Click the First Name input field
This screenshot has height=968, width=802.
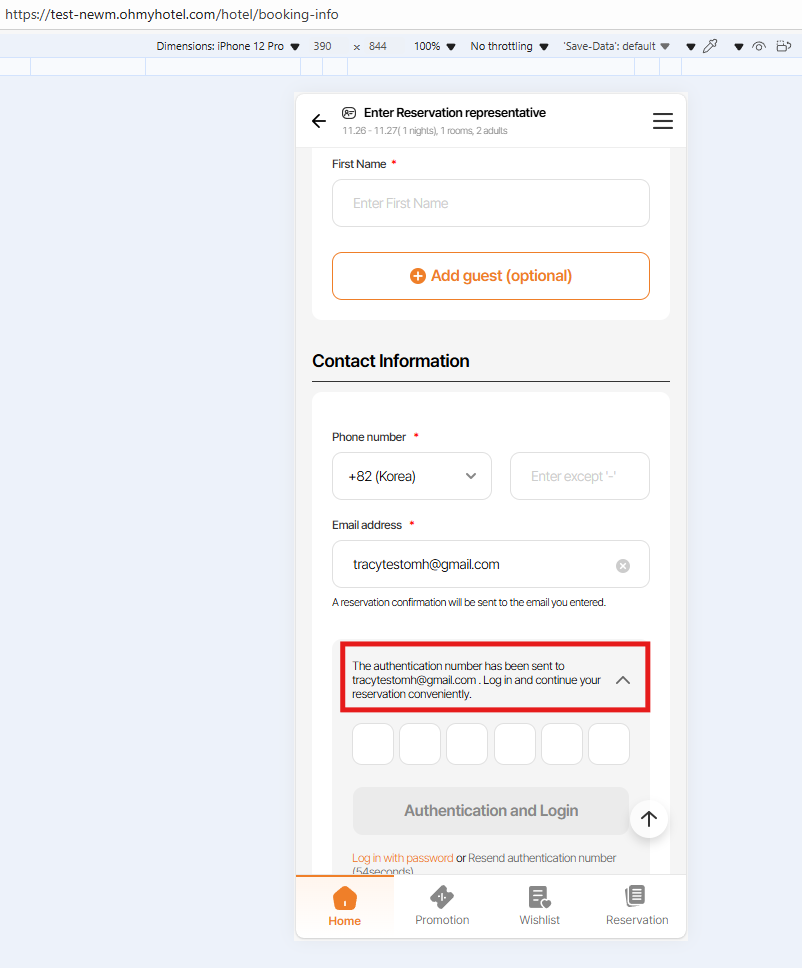pyautogui.click(x=491, y=203)
